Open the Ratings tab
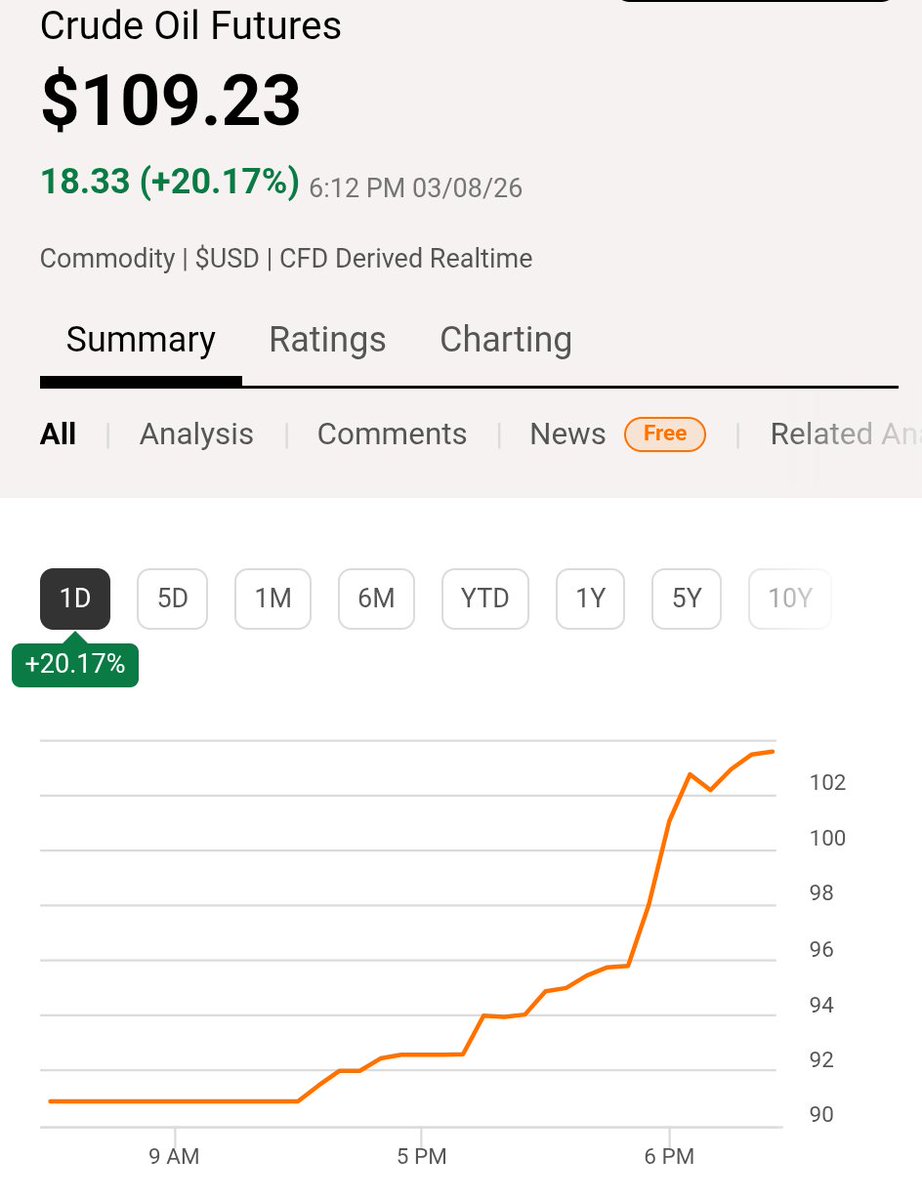The width and height of the screenshot is (922, 1199). [327, 340]
